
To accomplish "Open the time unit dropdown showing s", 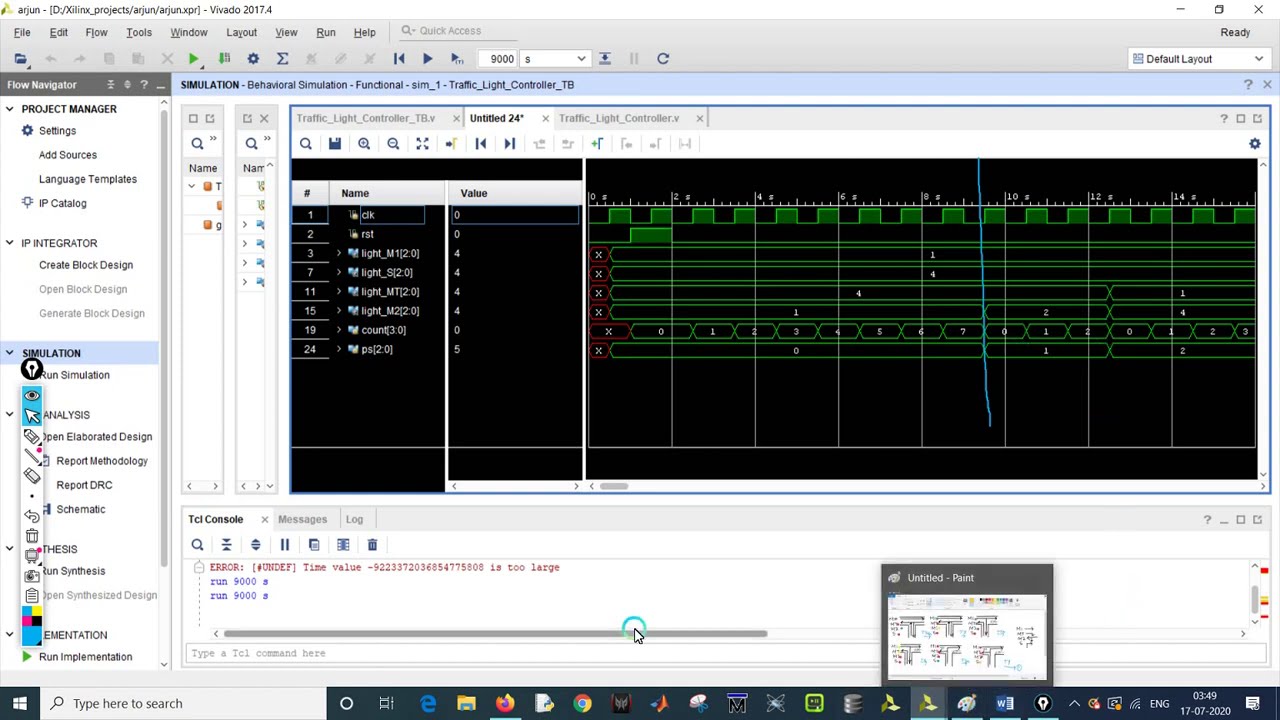I will tap(555, 59).
